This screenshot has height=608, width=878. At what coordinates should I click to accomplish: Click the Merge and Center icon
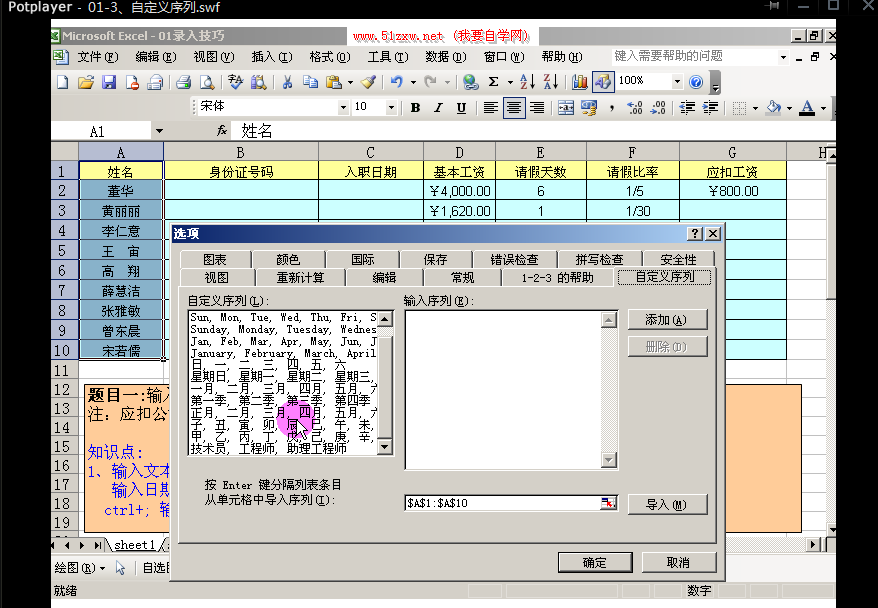tap(566, 107)
